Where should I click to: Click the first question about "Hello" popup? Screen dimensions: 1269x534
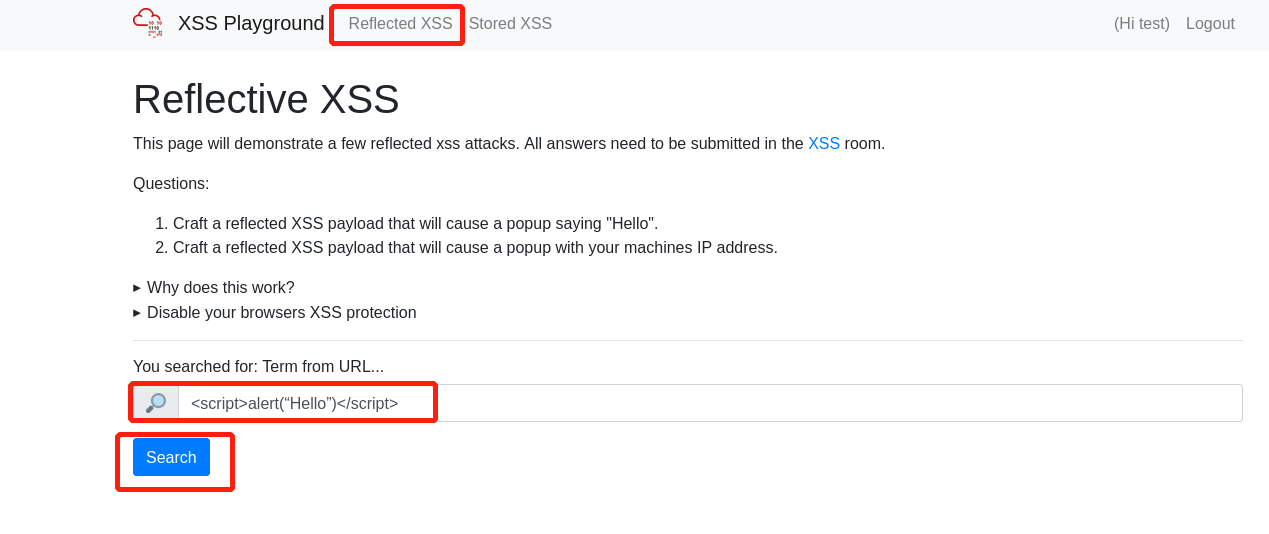pos(415,224)
